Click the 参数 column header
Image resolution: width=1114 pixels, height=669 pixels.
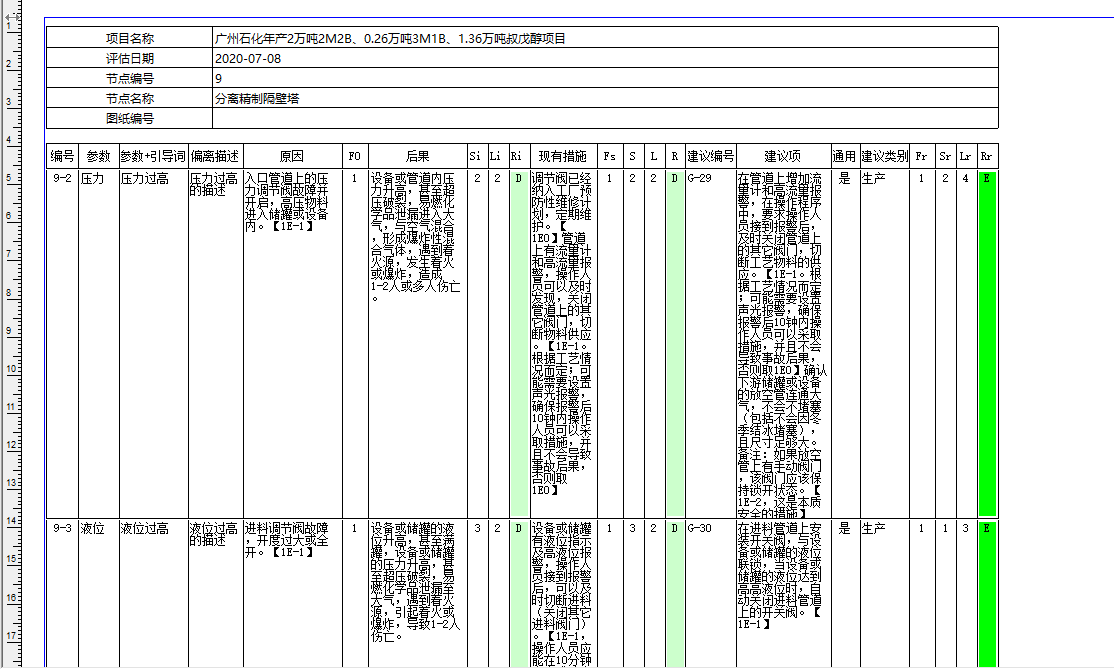coord(98,156)
